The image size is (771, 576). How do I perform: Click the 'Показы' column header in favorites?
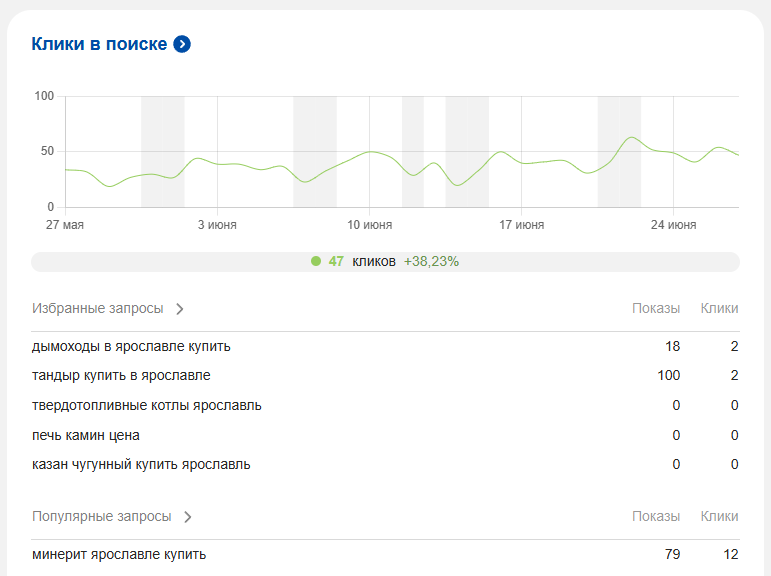[x=656, y=308]
